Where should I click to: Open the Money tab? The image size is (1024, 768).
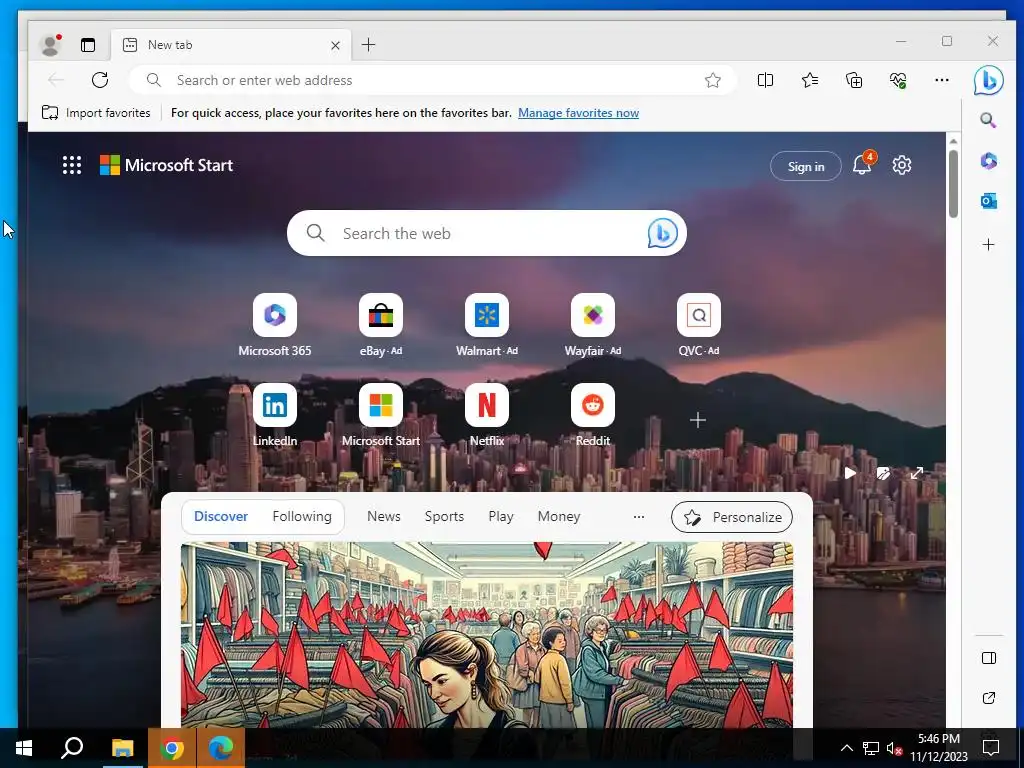point(559,517)
